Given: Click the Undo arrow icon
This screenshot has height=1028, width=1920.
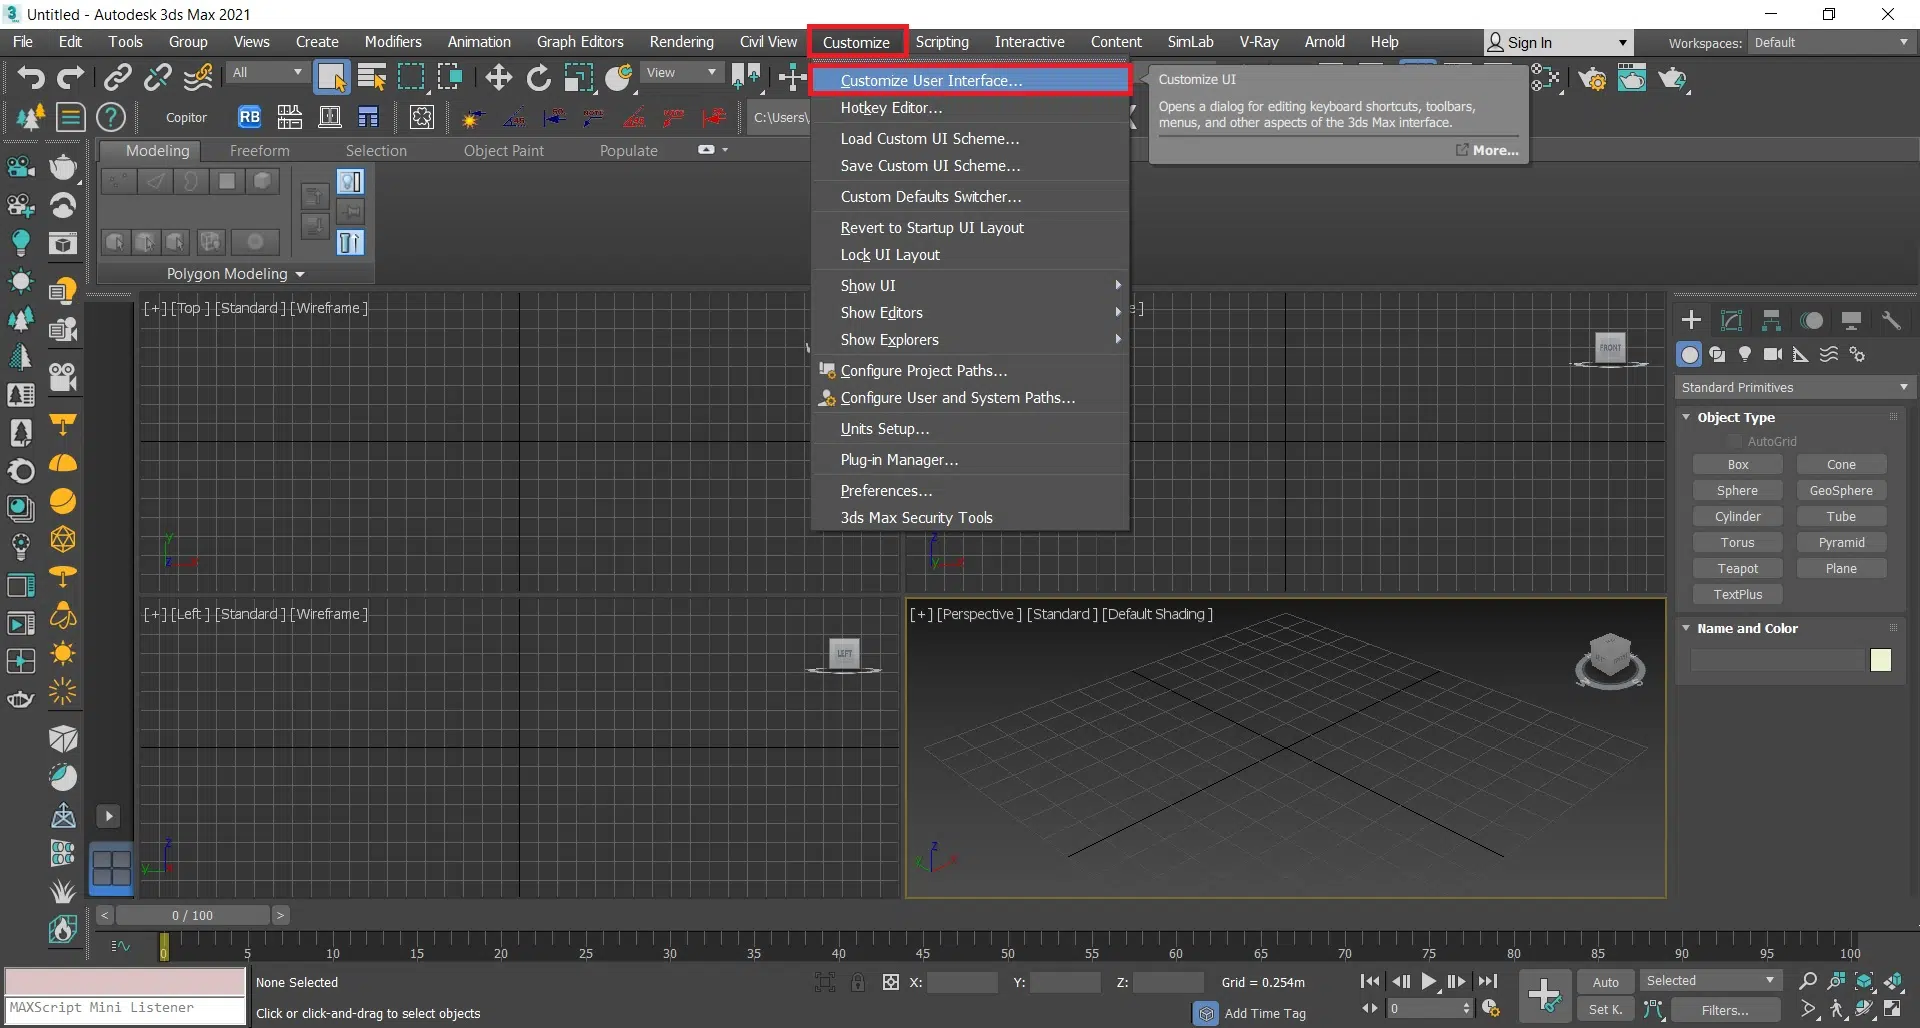Looking at the screenshot, I should (x=31, y=78).
